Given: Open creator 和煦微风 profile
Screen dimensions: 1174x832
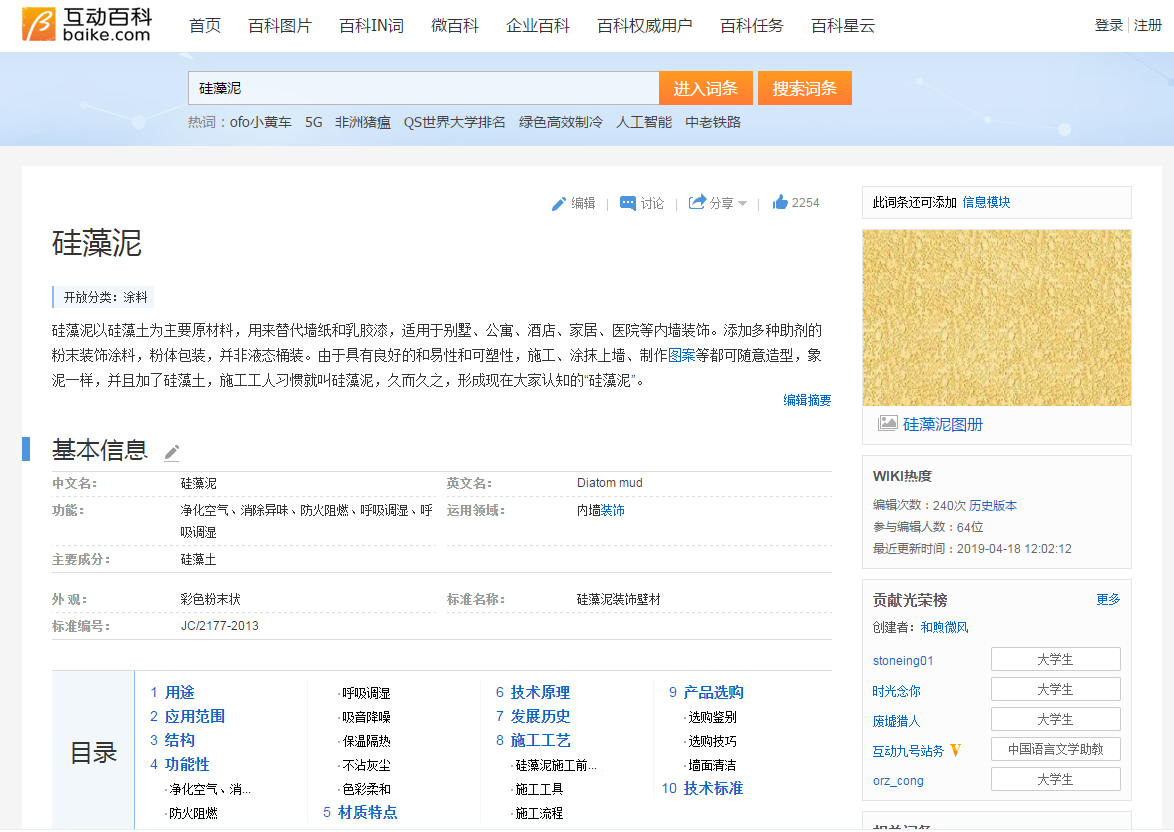Looking at the screenshot, I should [944, 627].
